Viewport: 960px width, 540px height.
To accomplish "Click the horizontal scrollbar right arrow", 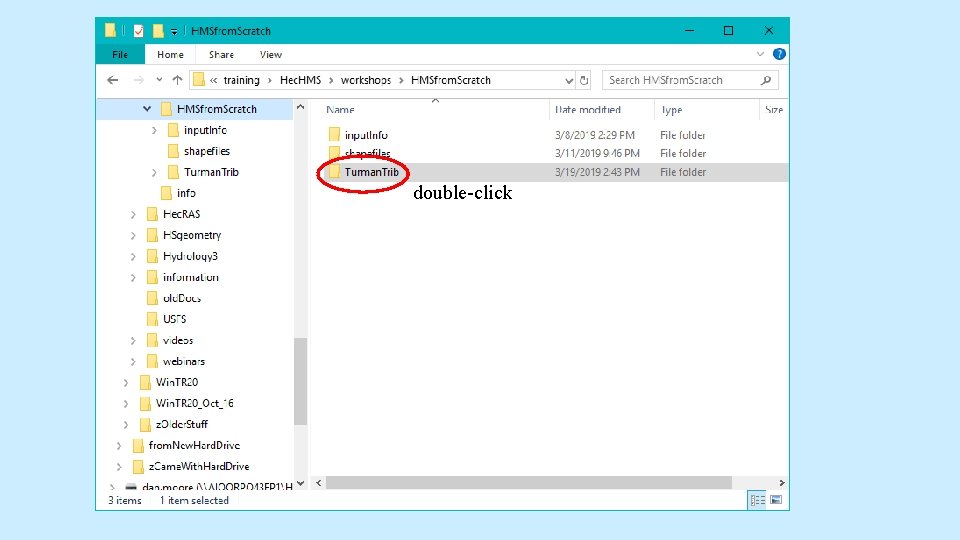I will 782,483.
